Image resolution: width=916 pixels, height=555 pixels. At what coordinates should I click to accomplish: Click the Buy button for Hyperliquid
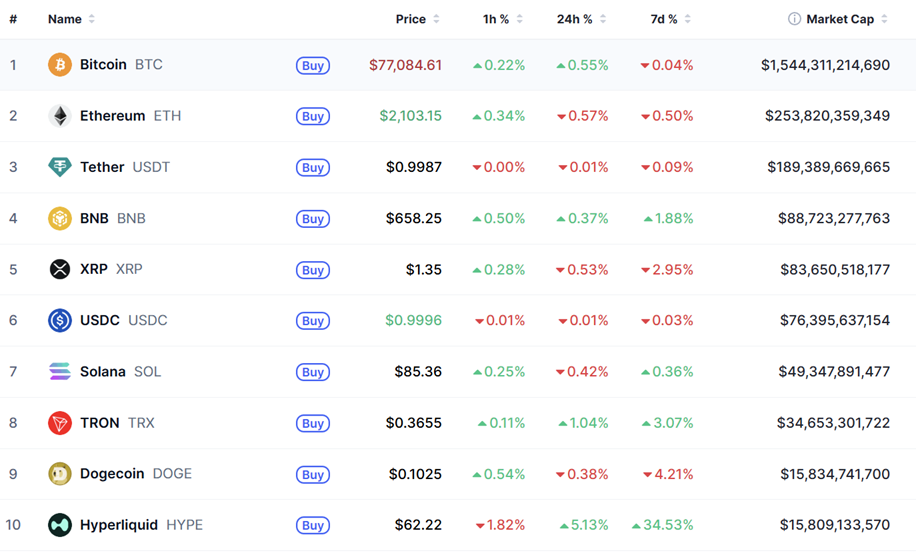tap(313, 525)
